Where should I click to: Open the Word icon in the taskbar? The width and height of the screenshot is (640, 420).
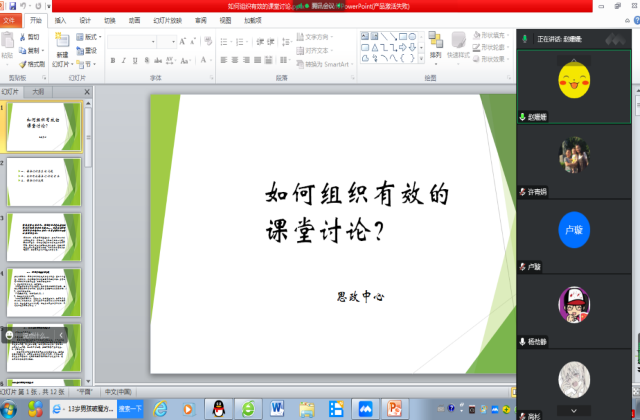[276, 408]
